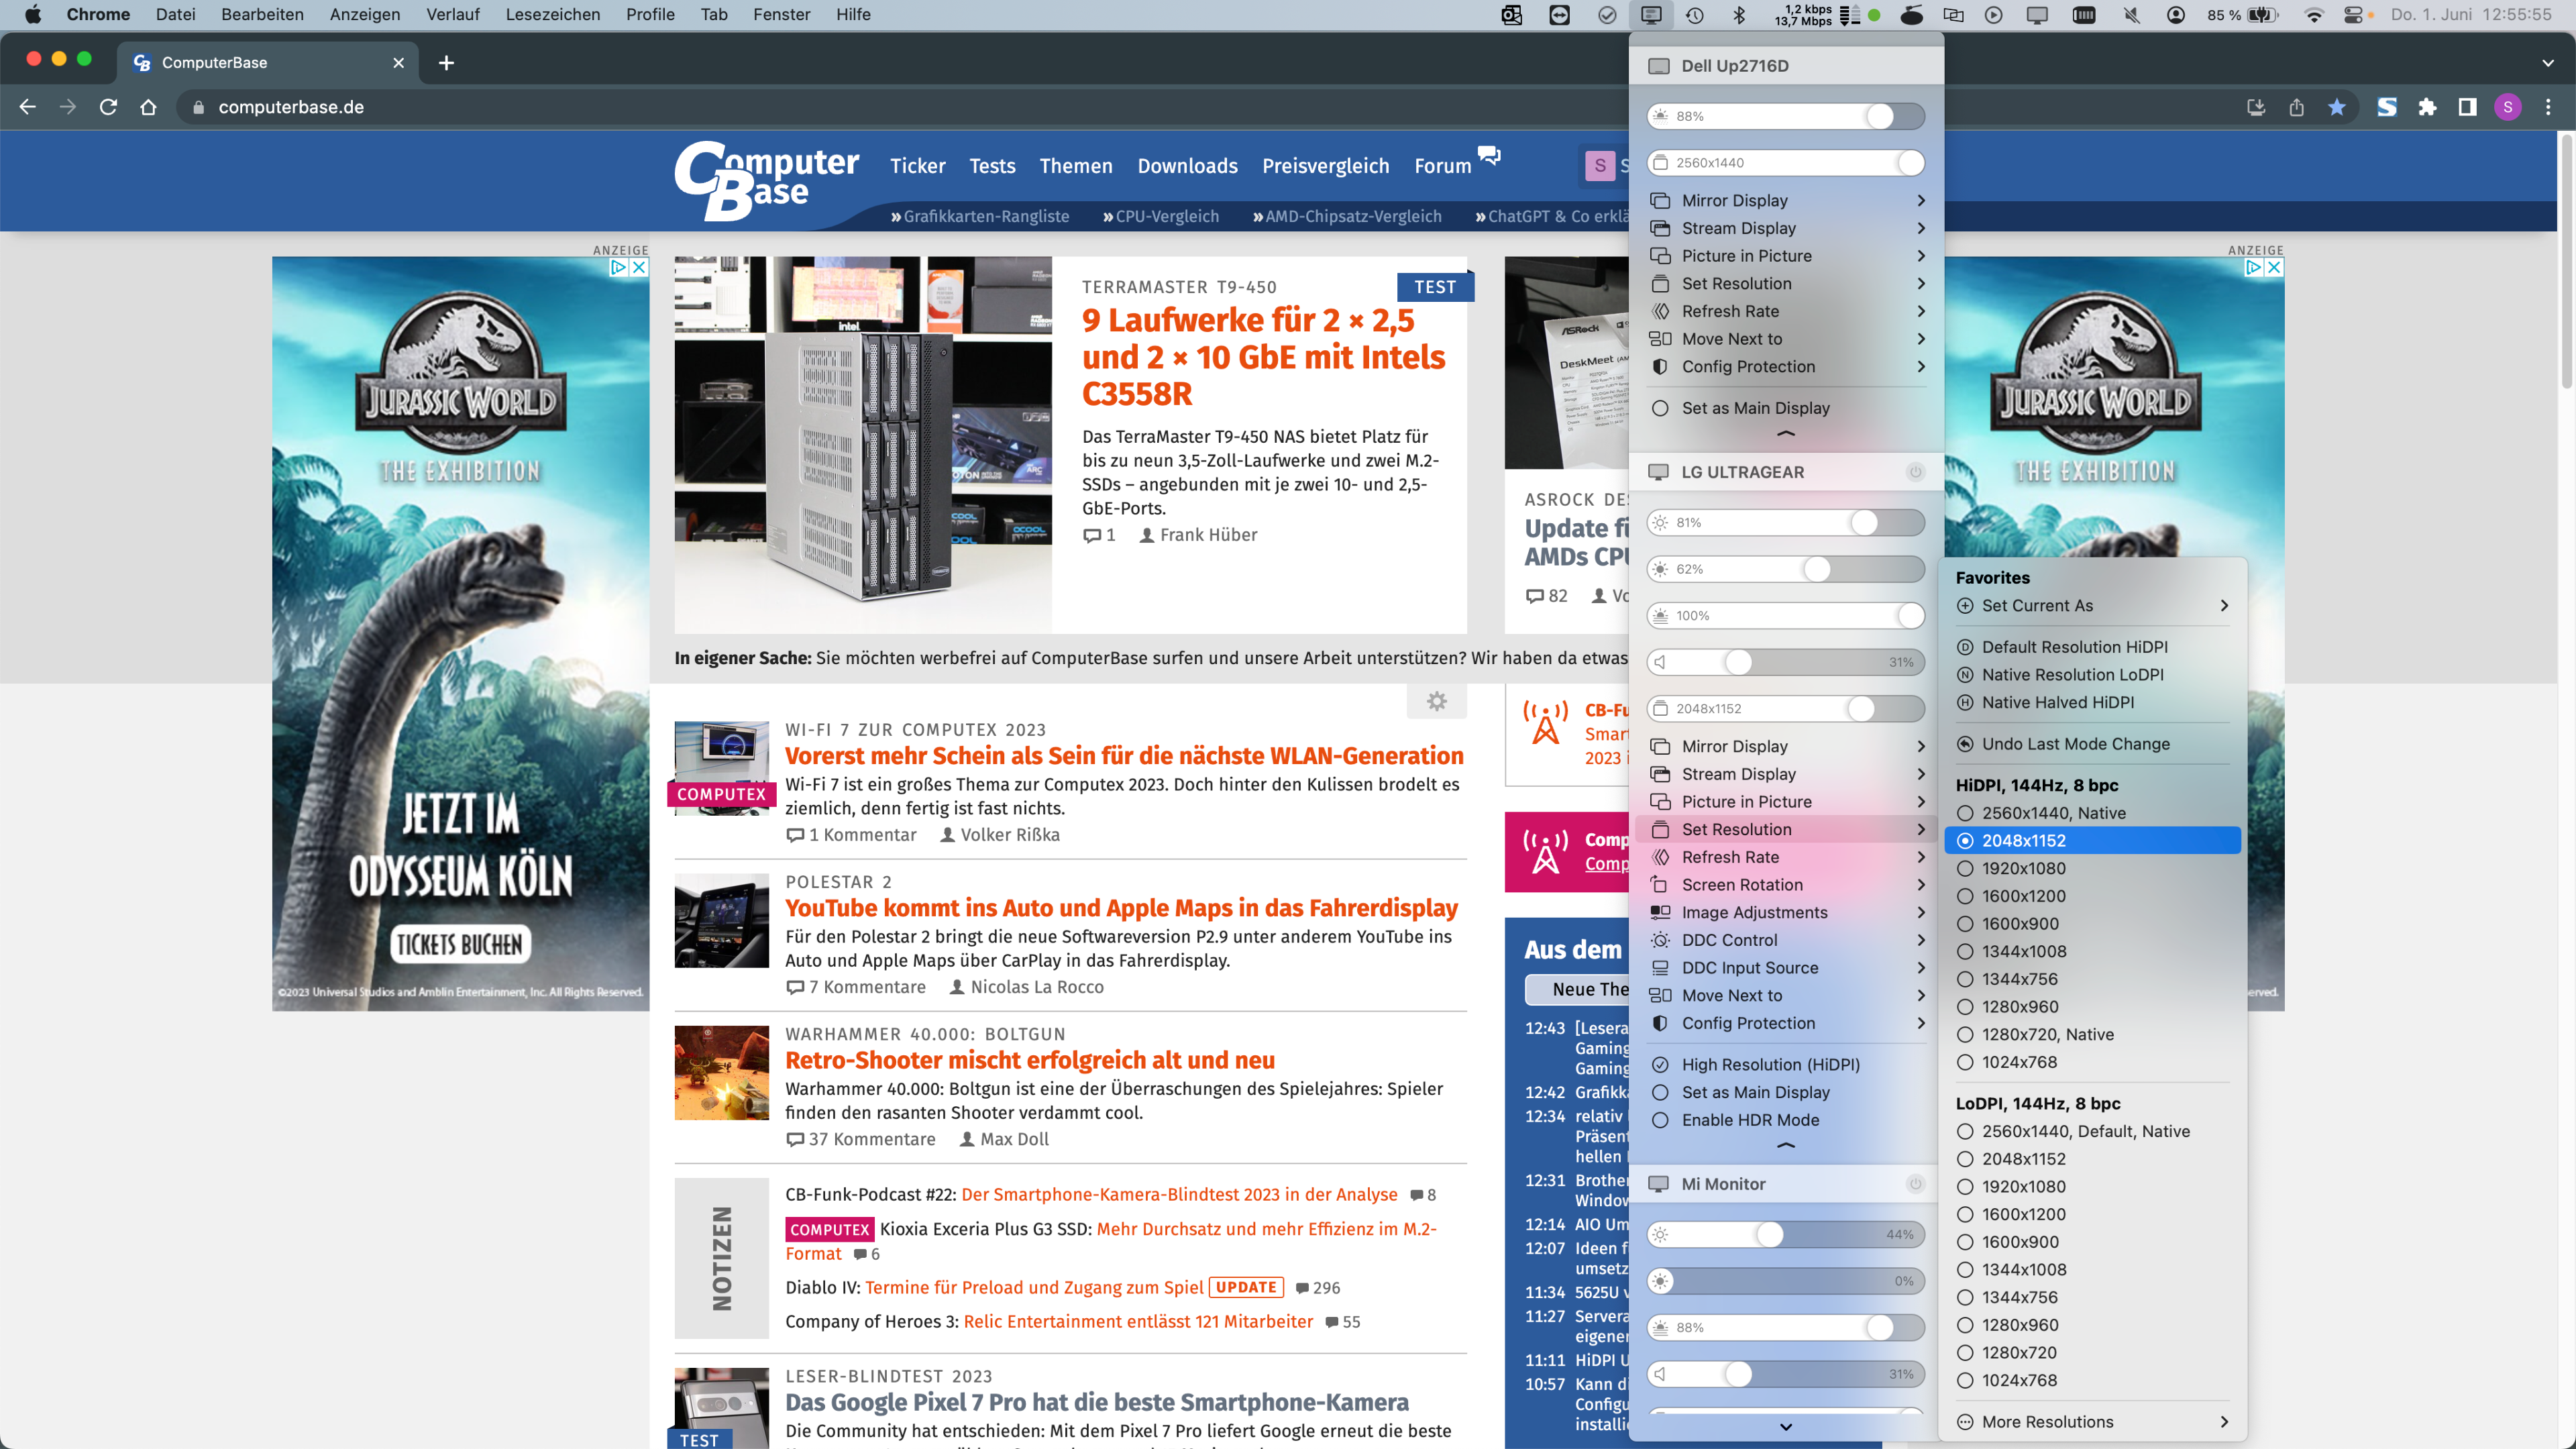Click Chrome's bookmark star icon
2576x1449 pixels.
click(x=2336, y=107)
